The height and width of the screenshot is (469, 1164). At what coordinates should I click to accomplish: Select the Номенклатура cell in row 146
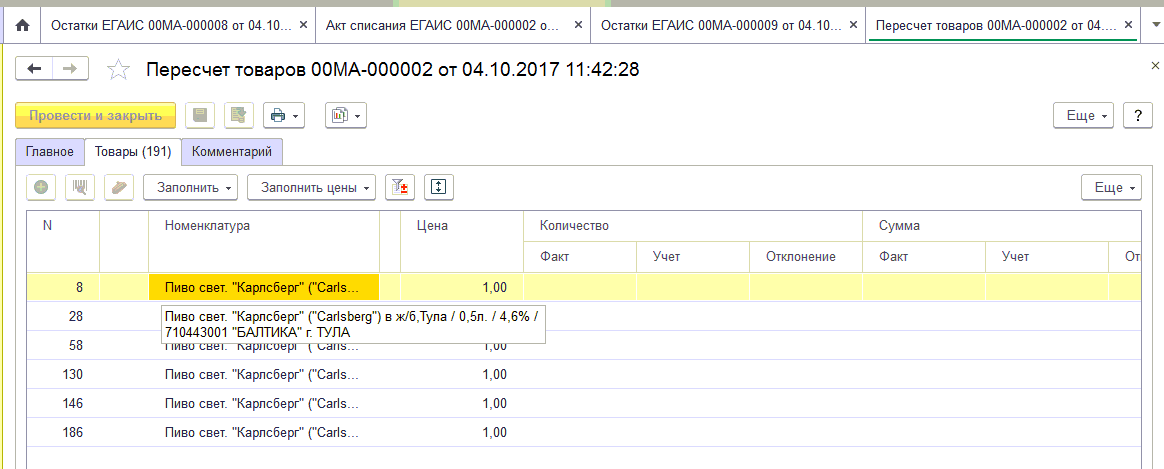pos(264,403)
